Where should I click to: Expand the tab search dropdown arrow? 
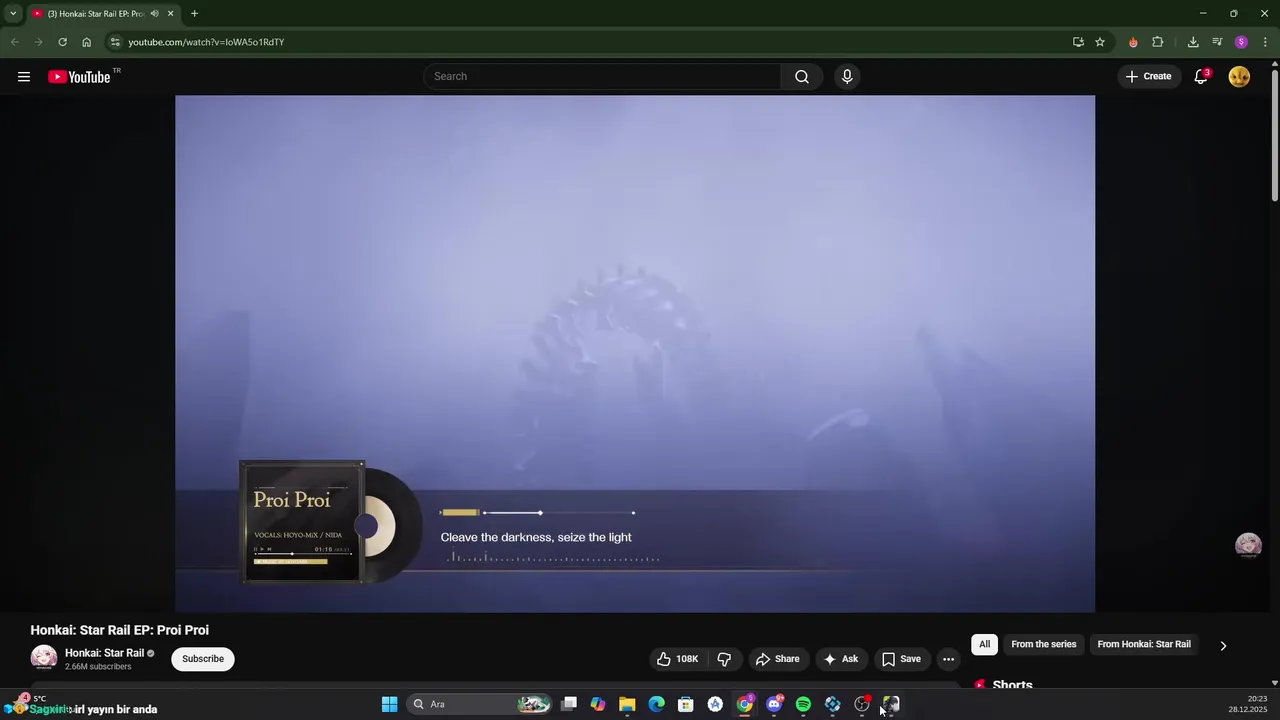pos(13,14)
